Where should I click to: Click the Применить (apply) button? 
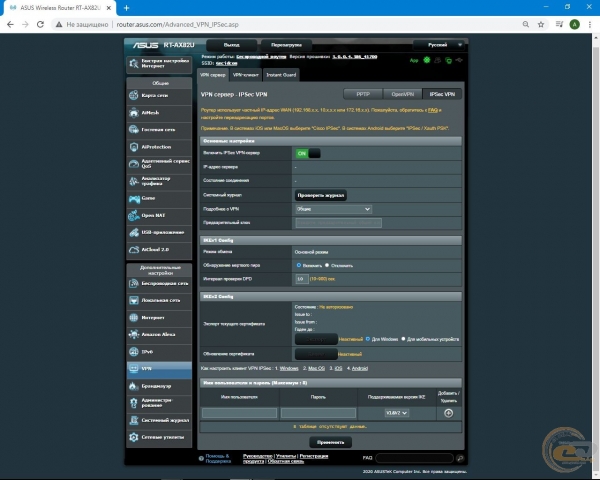click(x=330, y=442)
